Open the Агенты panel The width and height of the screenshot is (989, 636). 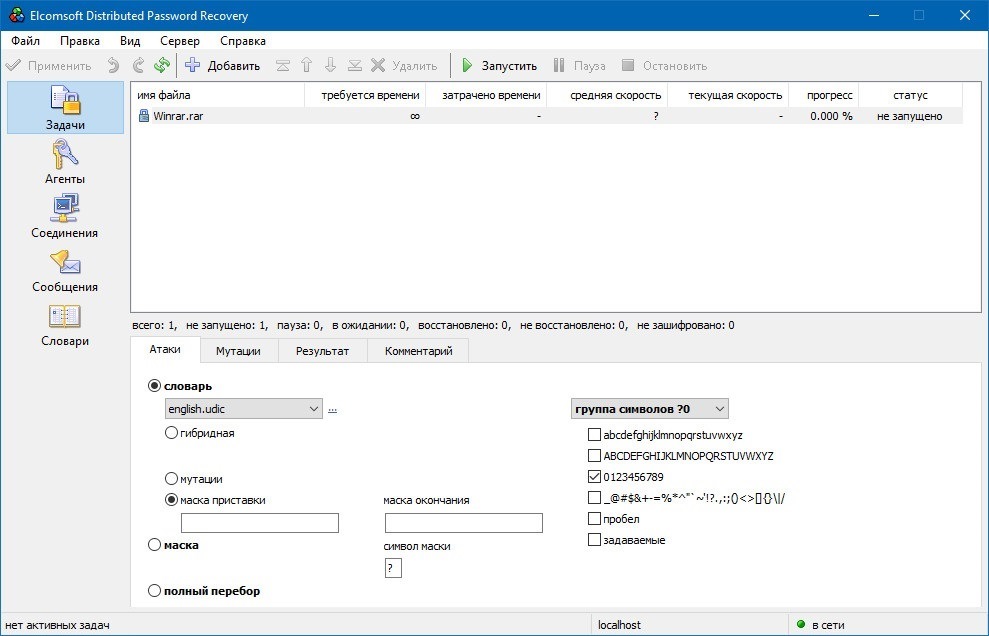(x=65, y=162)
